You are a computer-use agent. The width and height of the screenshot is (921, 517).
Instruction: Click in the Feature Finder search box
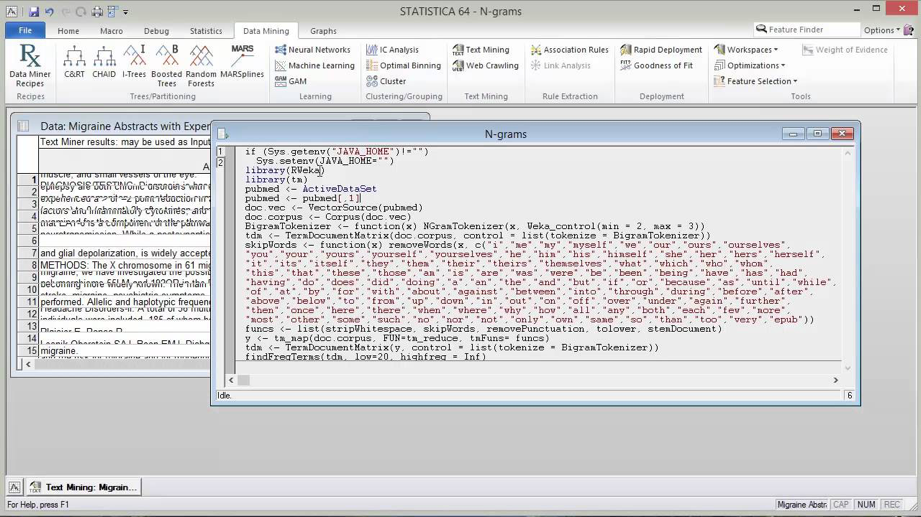click(x=806, y=29)
